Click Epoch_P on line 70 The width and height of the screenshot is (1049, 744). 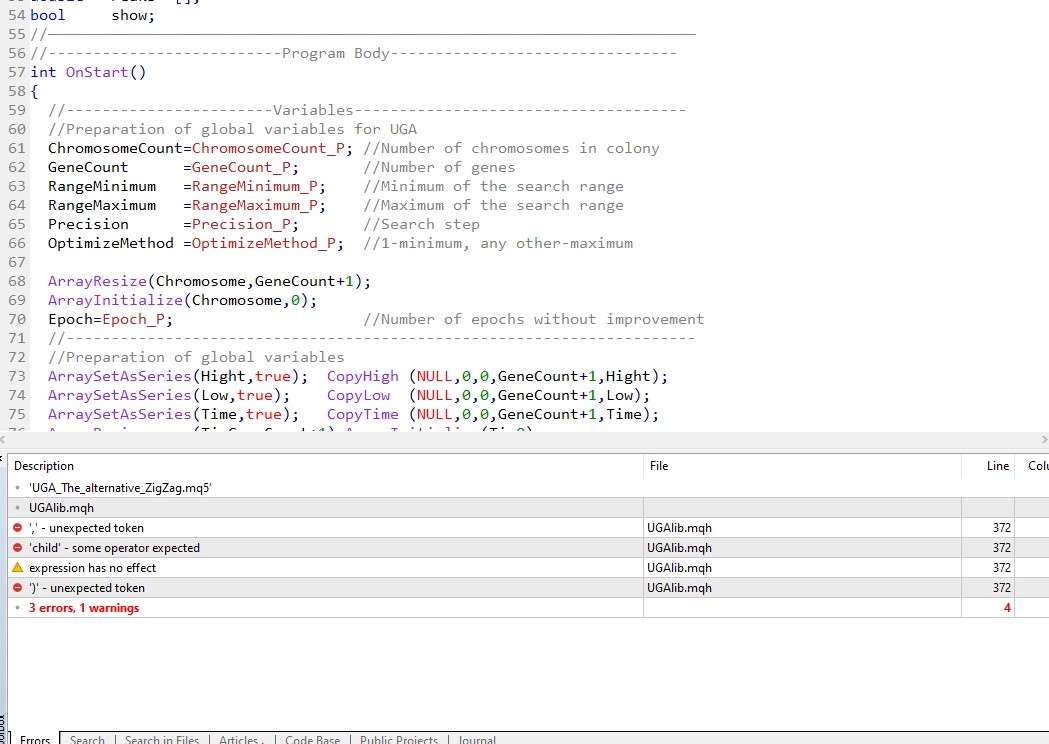133,320
